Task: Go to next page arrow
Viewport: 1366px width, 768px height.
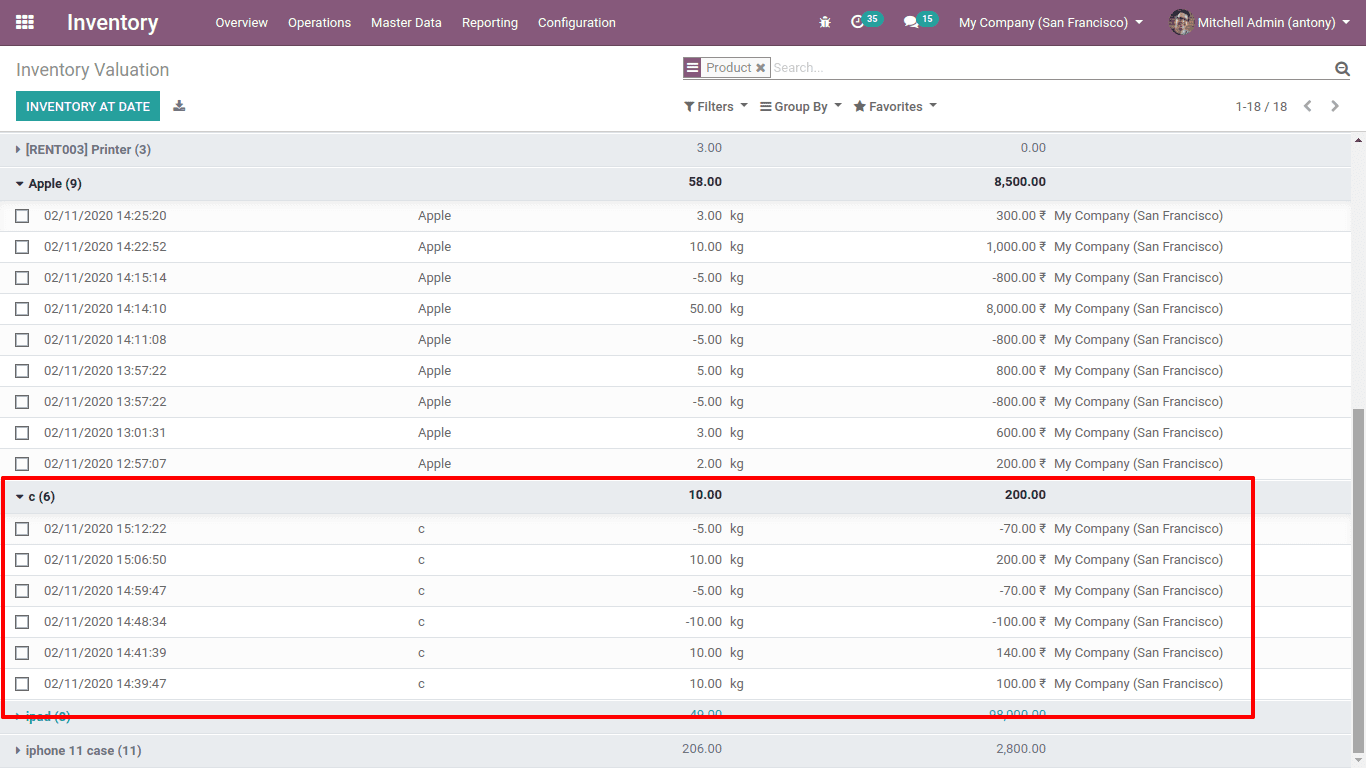Action: (x=1335, y=106)
